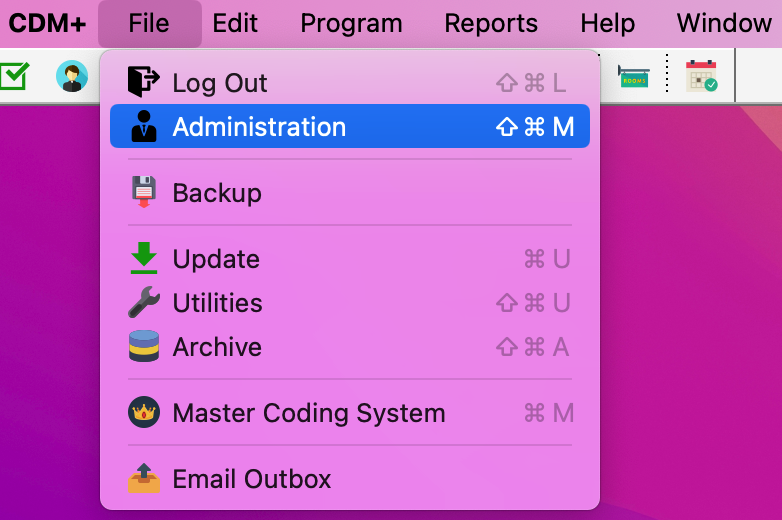Click the green Update download arrow icon
The width and height of the screenshot is (782, 520).
point(144,258)
